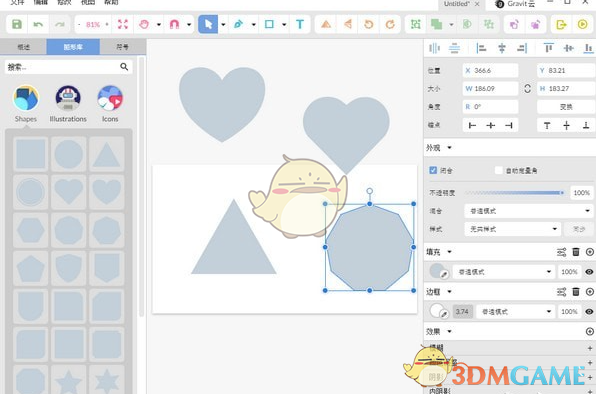
Task: Open zoom level 81% dropdown
Action: pos(93,25)
